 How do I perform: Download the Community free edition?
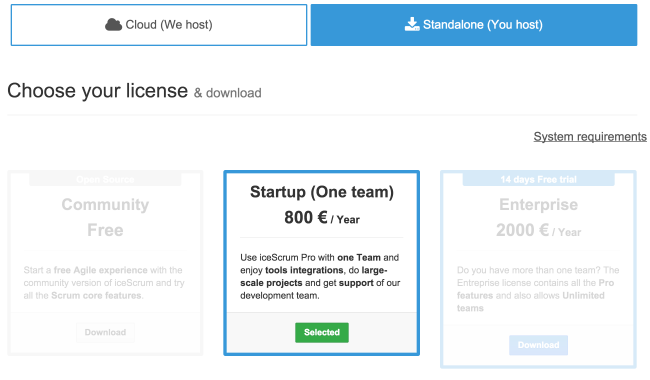click(105, 332)
